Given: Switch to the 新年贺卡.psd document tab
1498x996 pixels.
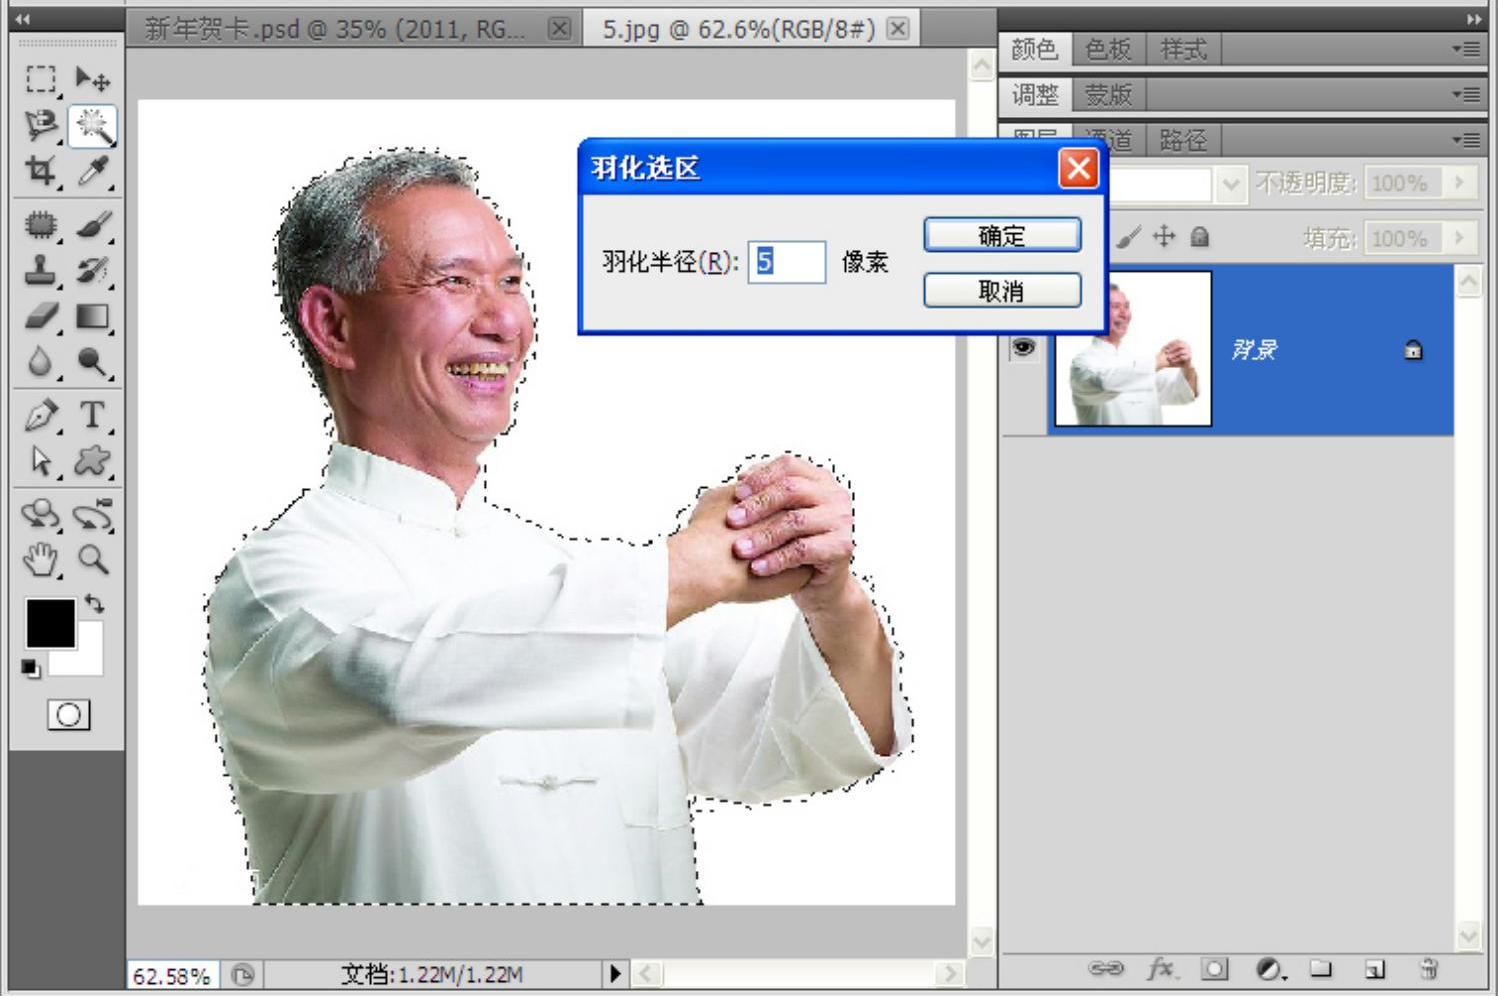Looking at the screenshot, I should point(335,29).
